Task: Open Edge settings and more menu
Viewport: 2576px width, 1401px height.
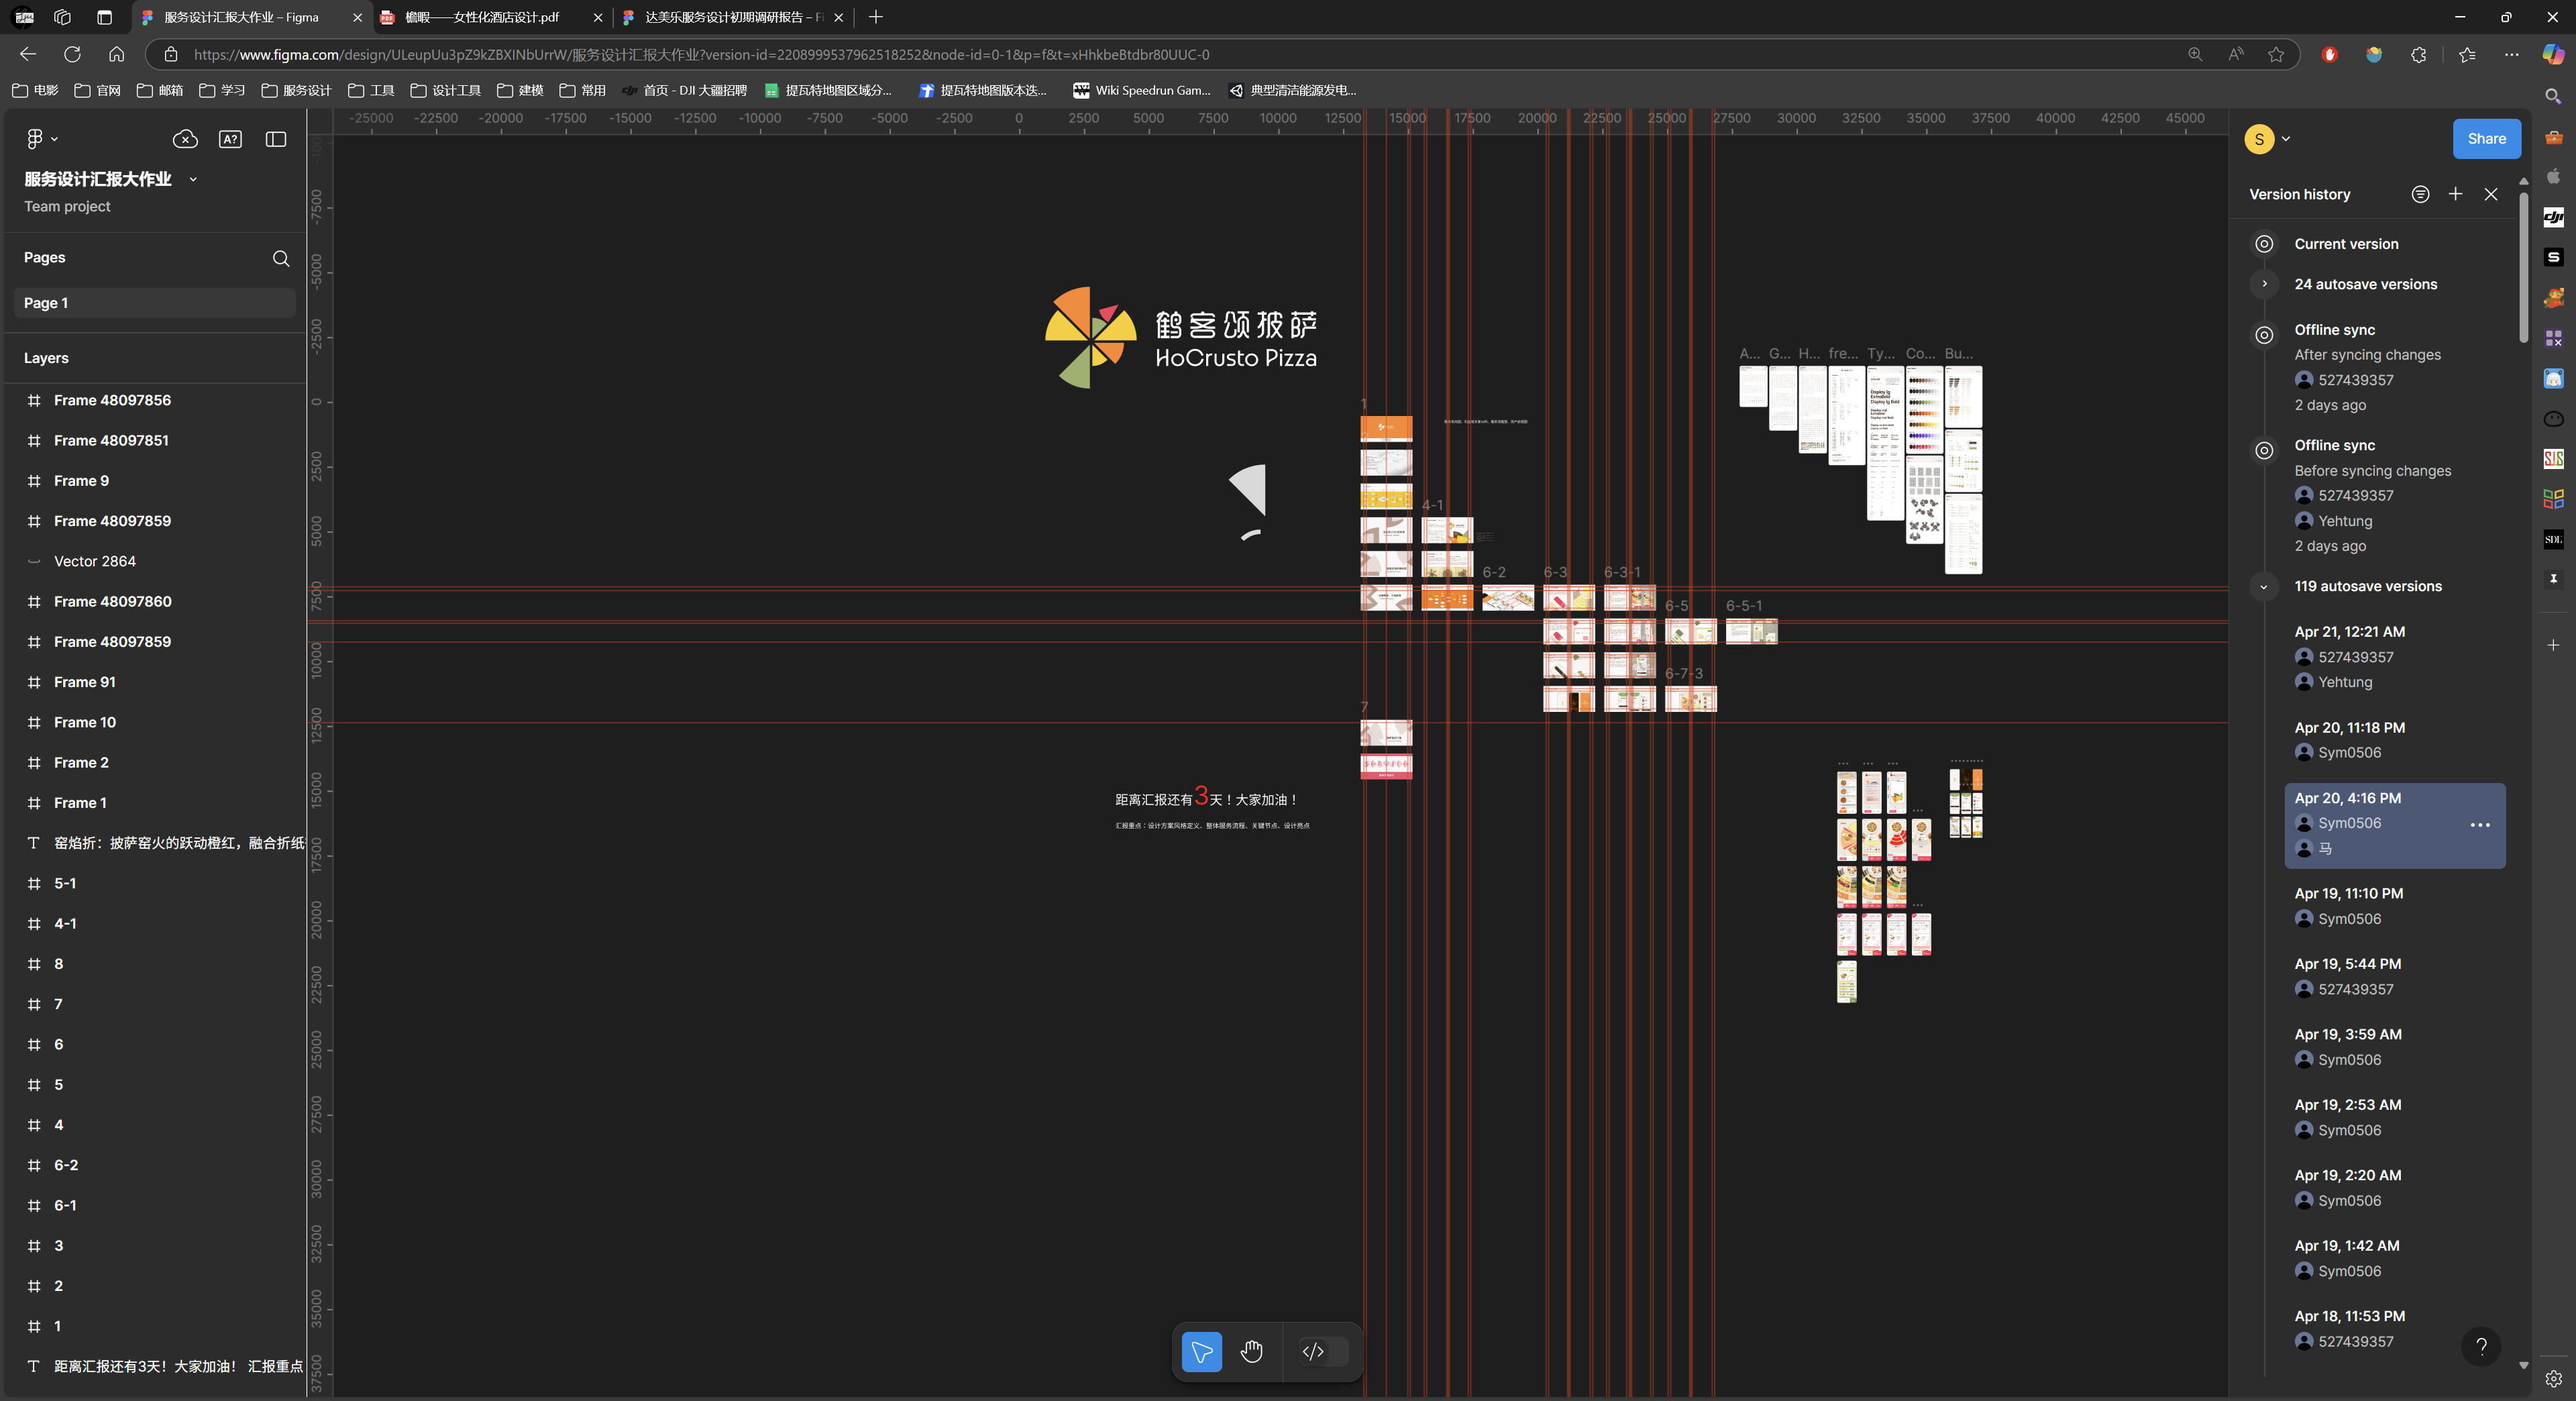Action: pyautogui.click(x=2511, y=54)
